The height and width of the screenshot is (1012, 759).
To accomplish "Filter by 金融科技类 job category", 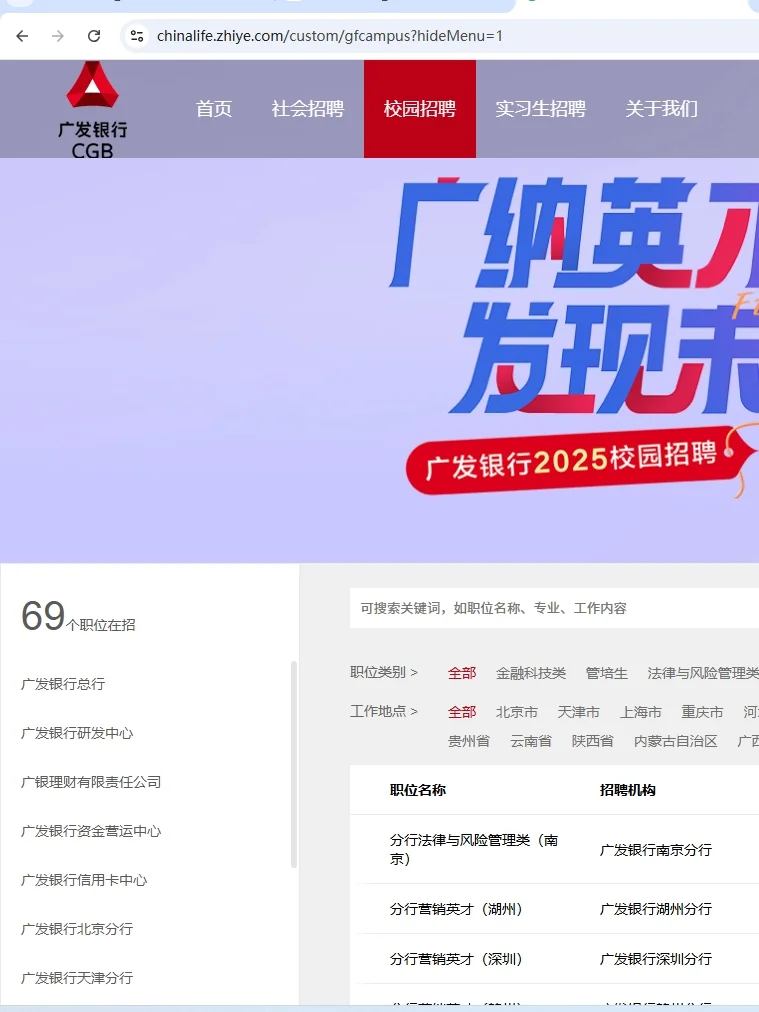I will pos(531,673).
